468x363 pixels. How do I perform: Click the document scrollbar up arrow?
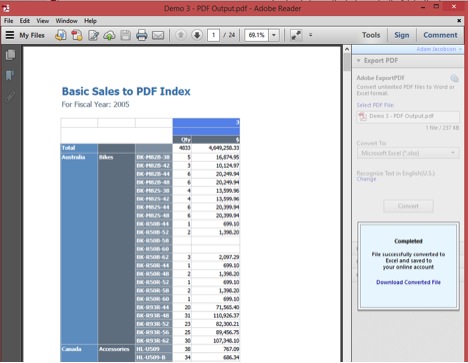(347, 49)
